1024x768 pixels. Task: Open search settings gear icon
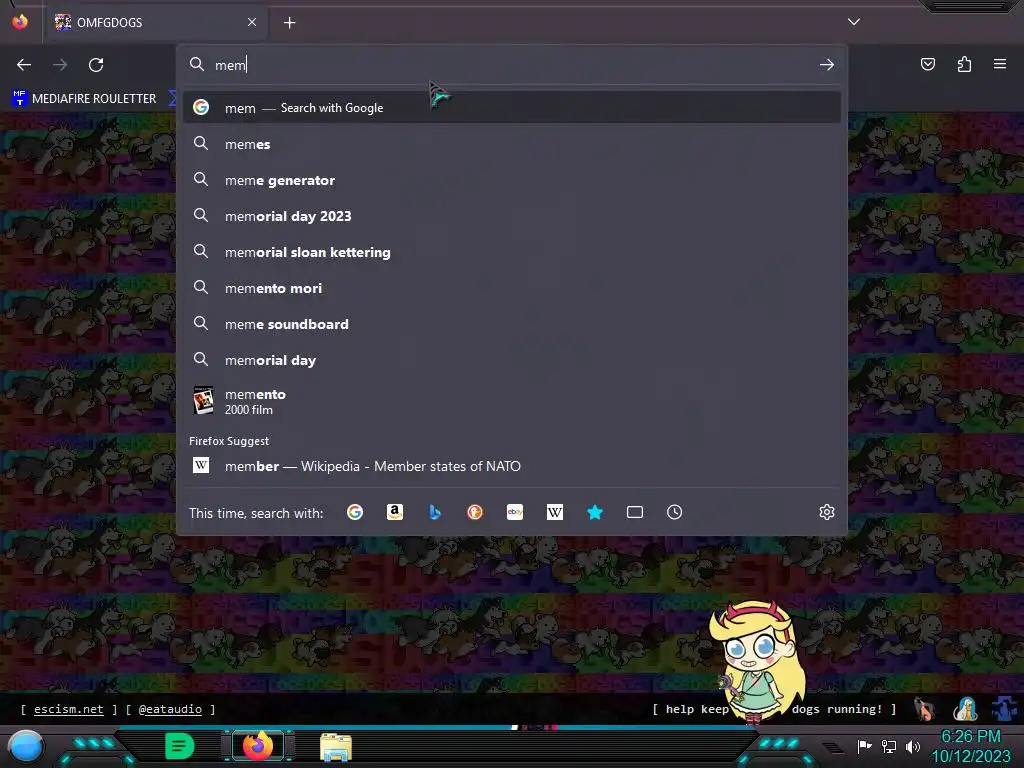point(827,512)
